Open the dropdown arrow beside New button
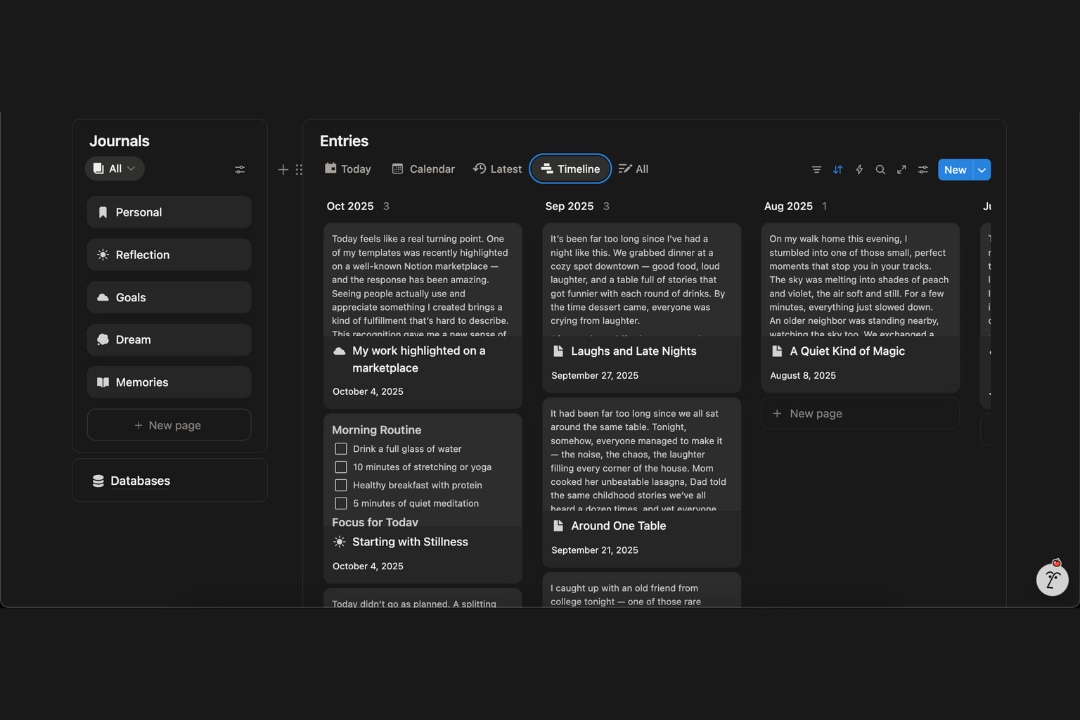Viewport: 1080px width, 720px height. point(982,170)
